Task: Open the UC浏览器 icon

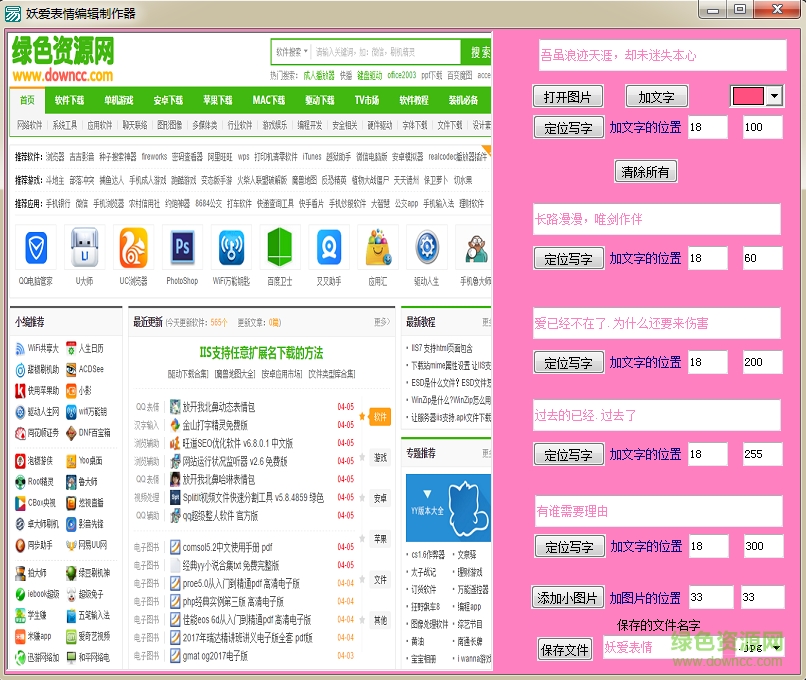Action: coord(133,248)
